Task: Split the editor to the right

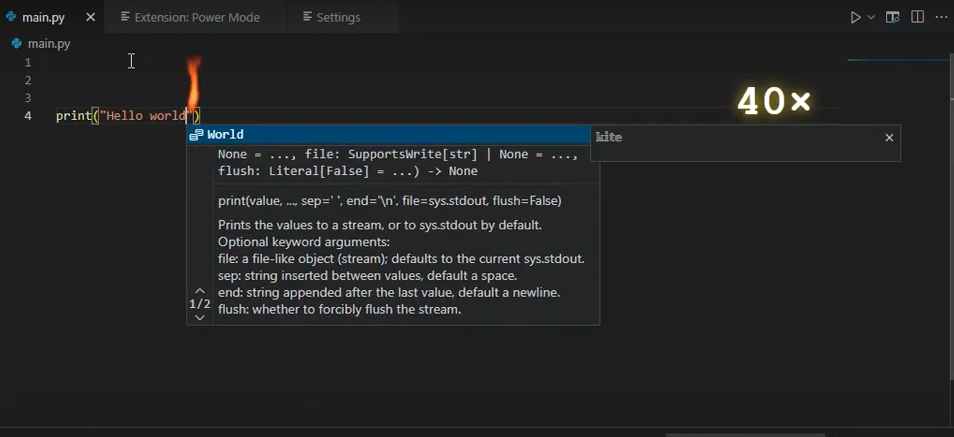Action: point(917,17)
